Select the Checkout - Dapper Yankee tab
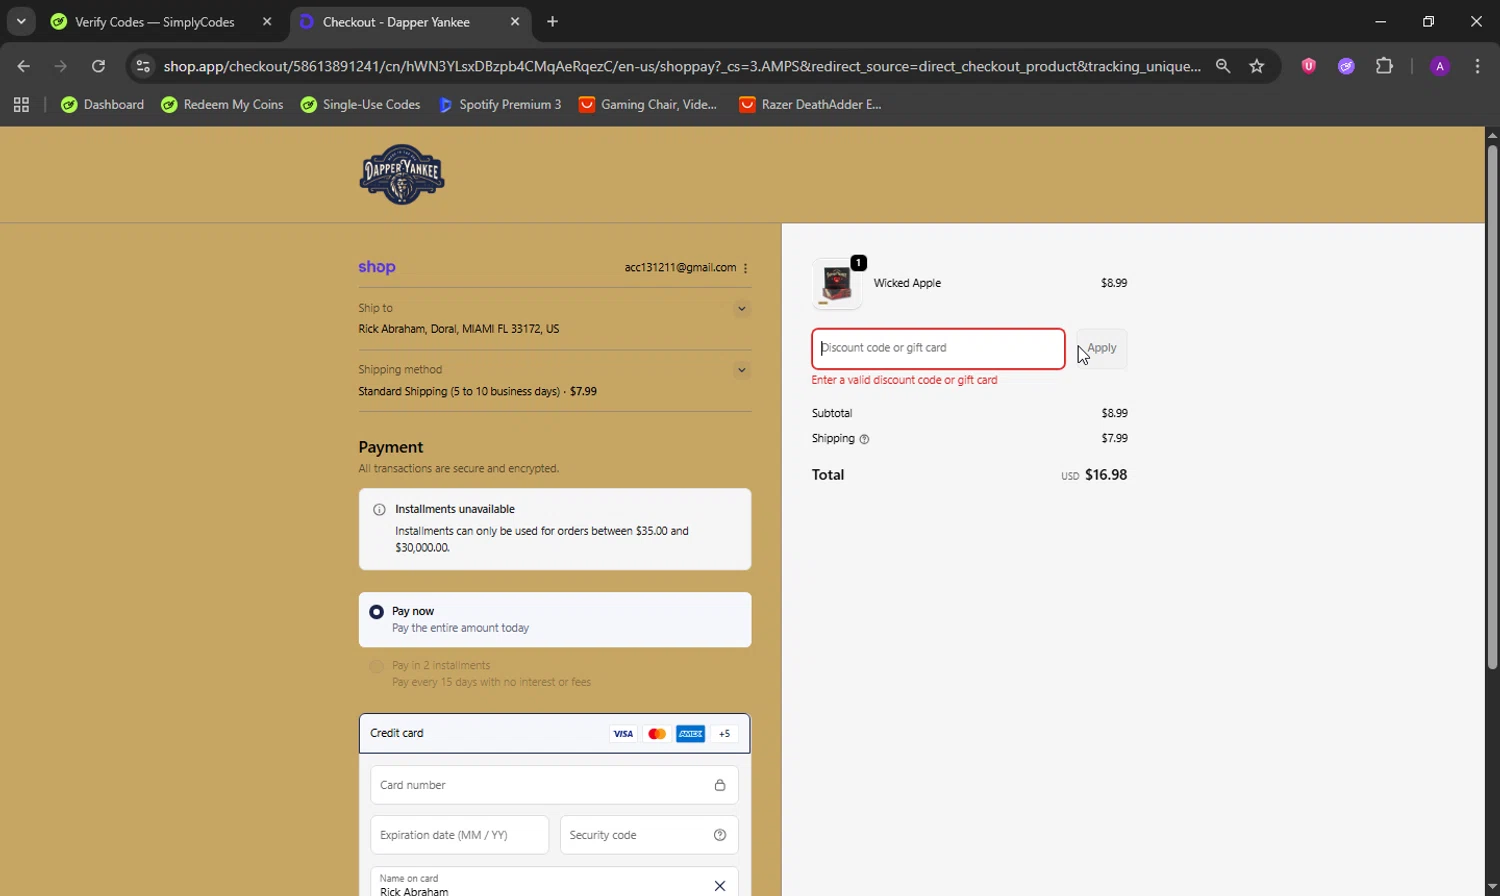Image resolution: width=1500 pixels, height=896 pixels. point(412,21)
